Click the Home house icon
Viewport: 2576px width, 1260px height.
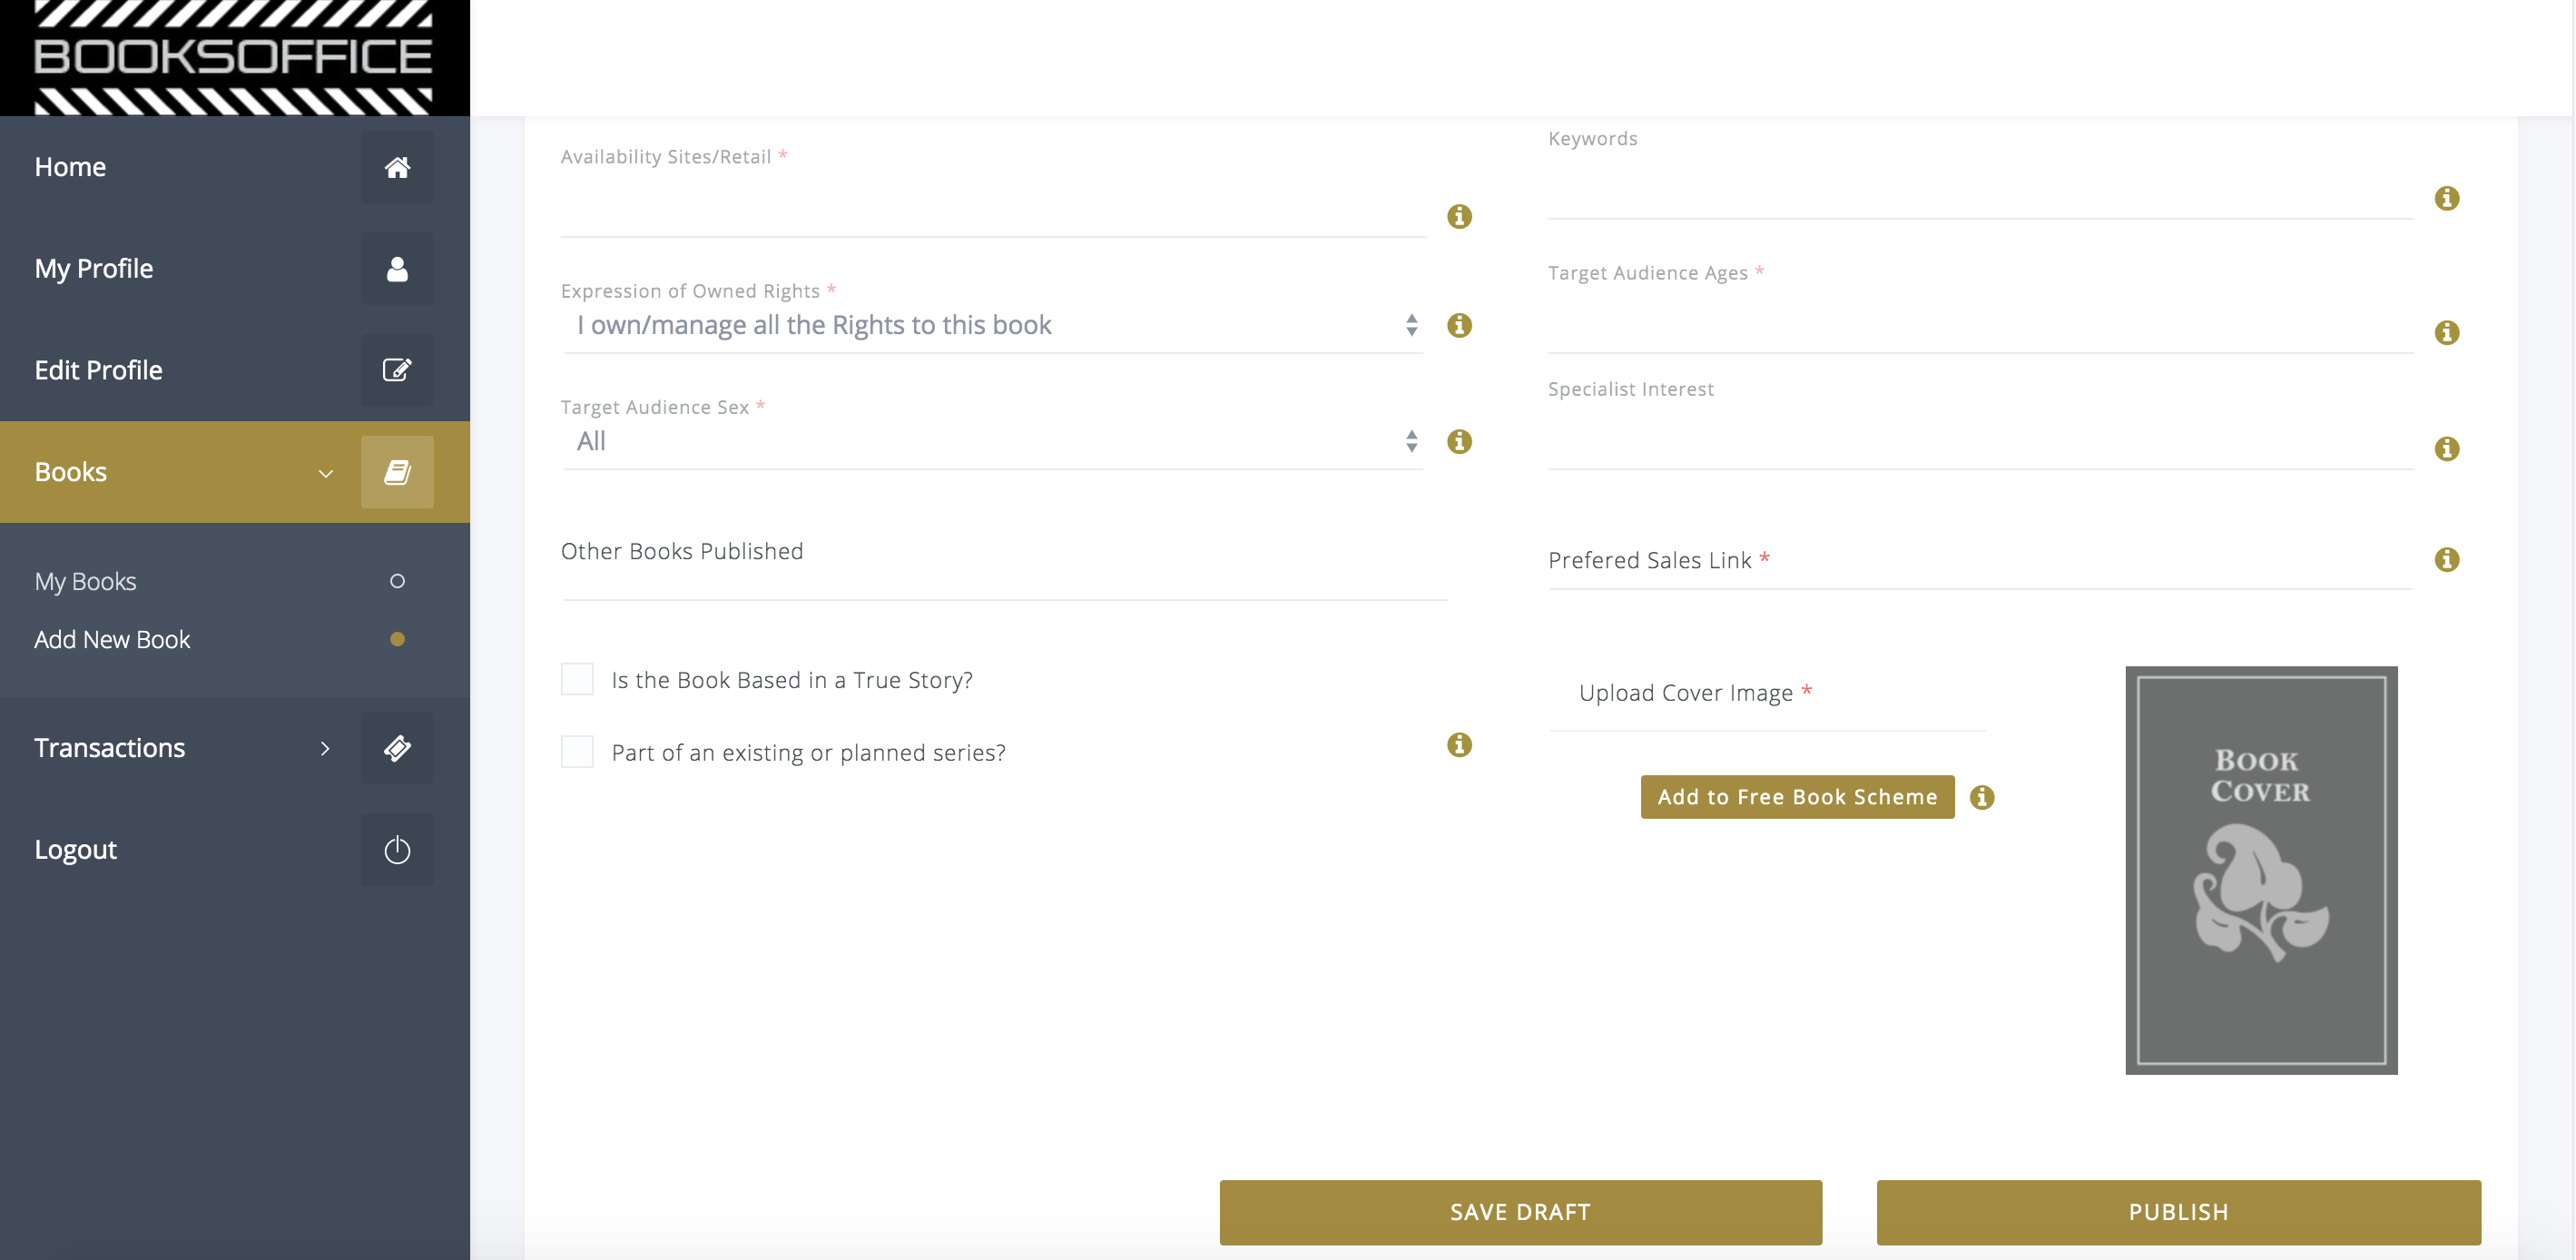397,167
